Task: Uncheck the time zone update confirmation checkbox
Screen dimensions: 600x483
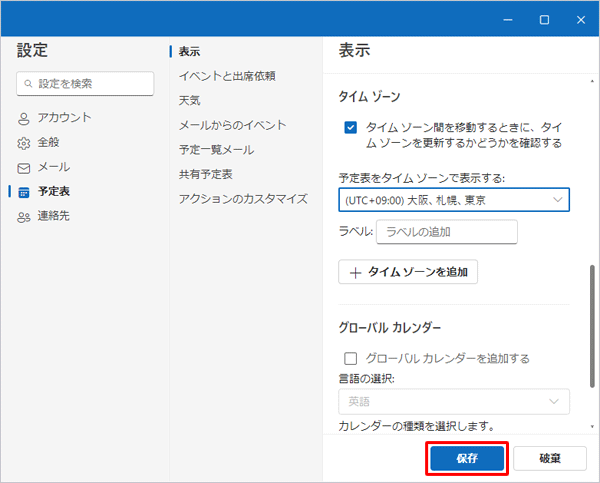Action: tap(351, 127)
